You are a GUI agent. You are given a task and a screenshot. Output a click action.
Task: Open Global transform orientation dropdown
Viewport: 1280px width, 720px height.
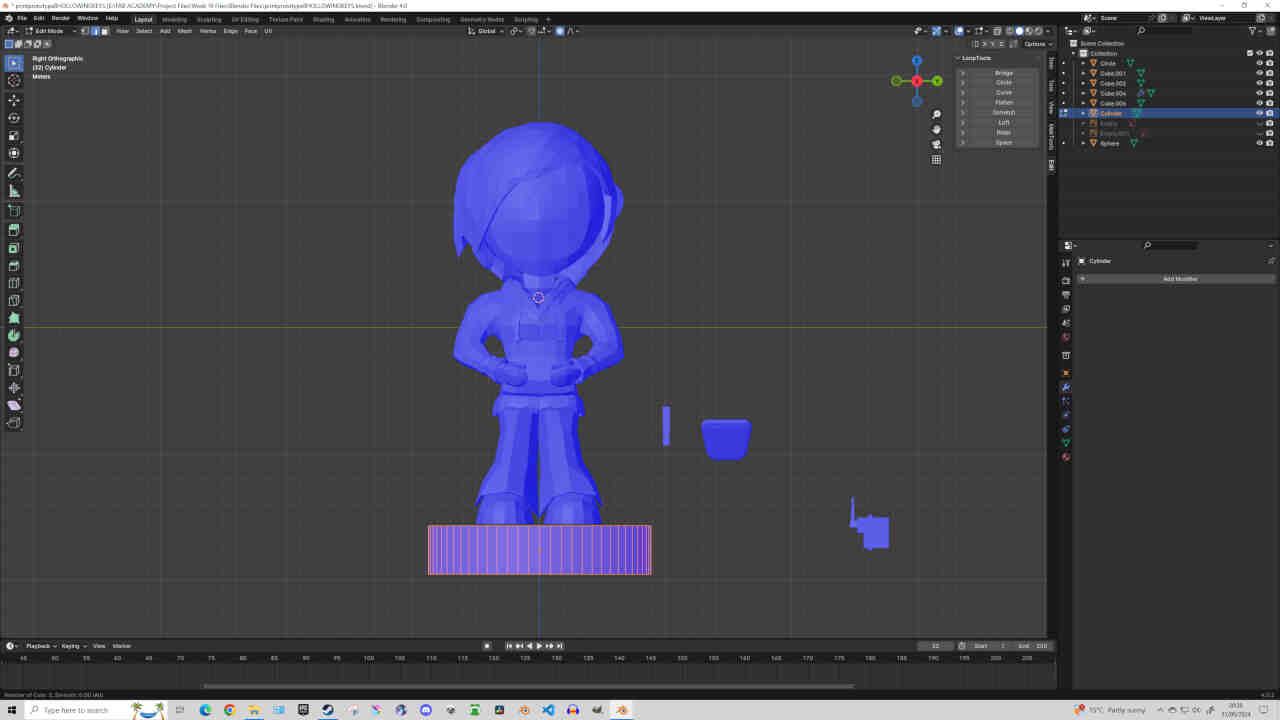point(486,31)
